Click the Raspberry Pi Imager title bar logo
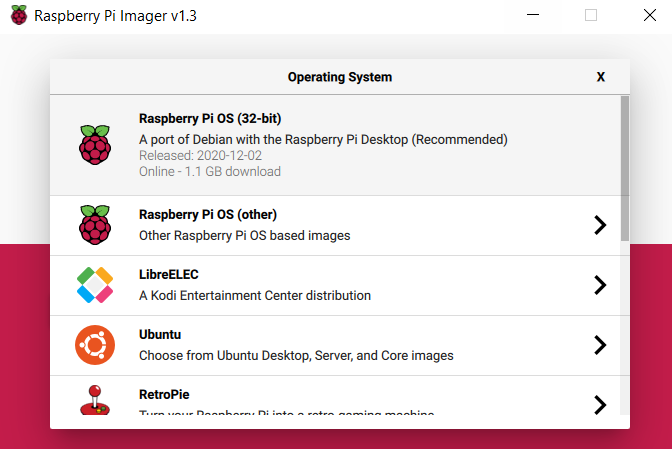The width and height of the screenshot is (672, 449). point(19,15)
